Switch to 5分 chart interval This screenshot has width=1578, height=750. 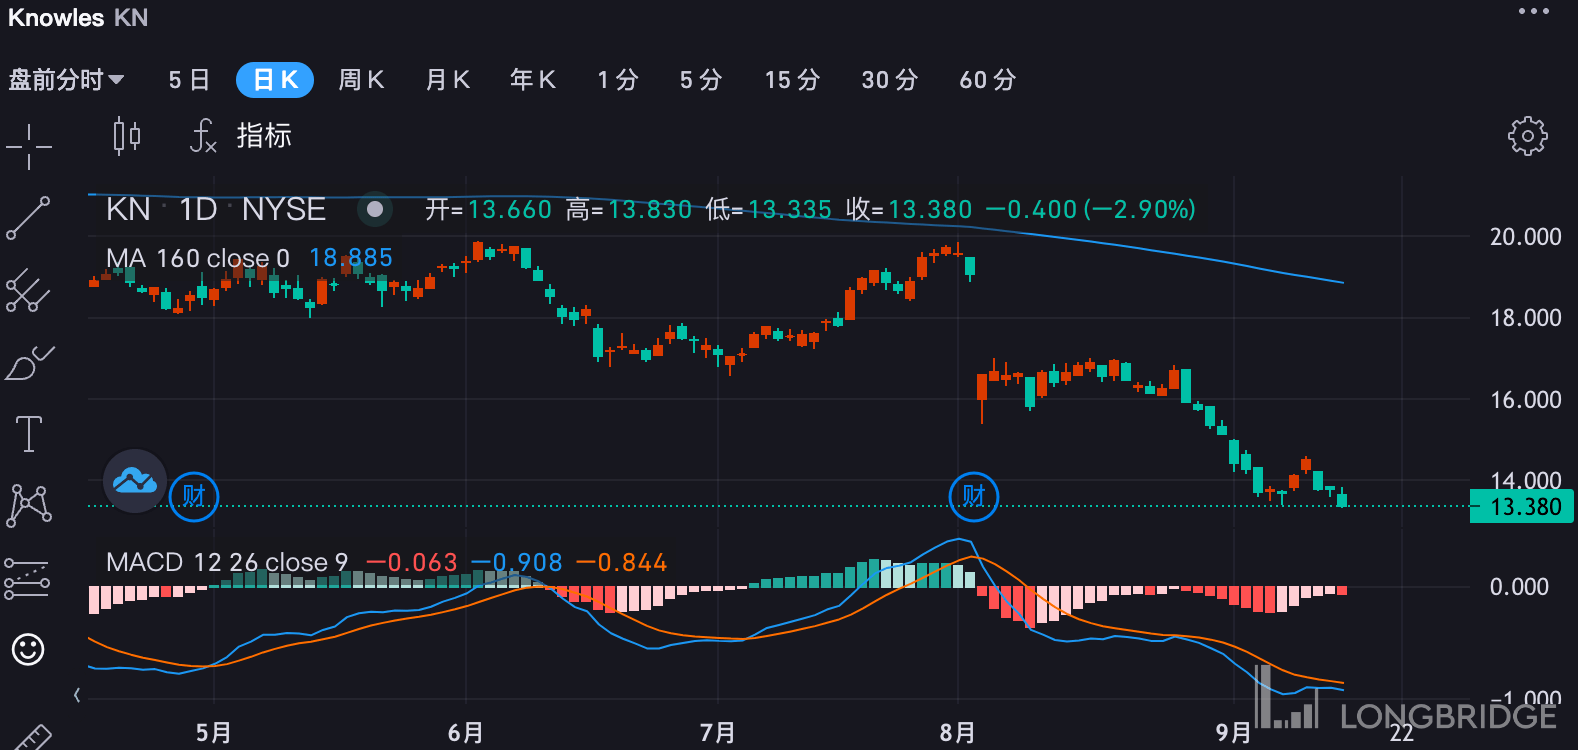[x=701, y=80]
